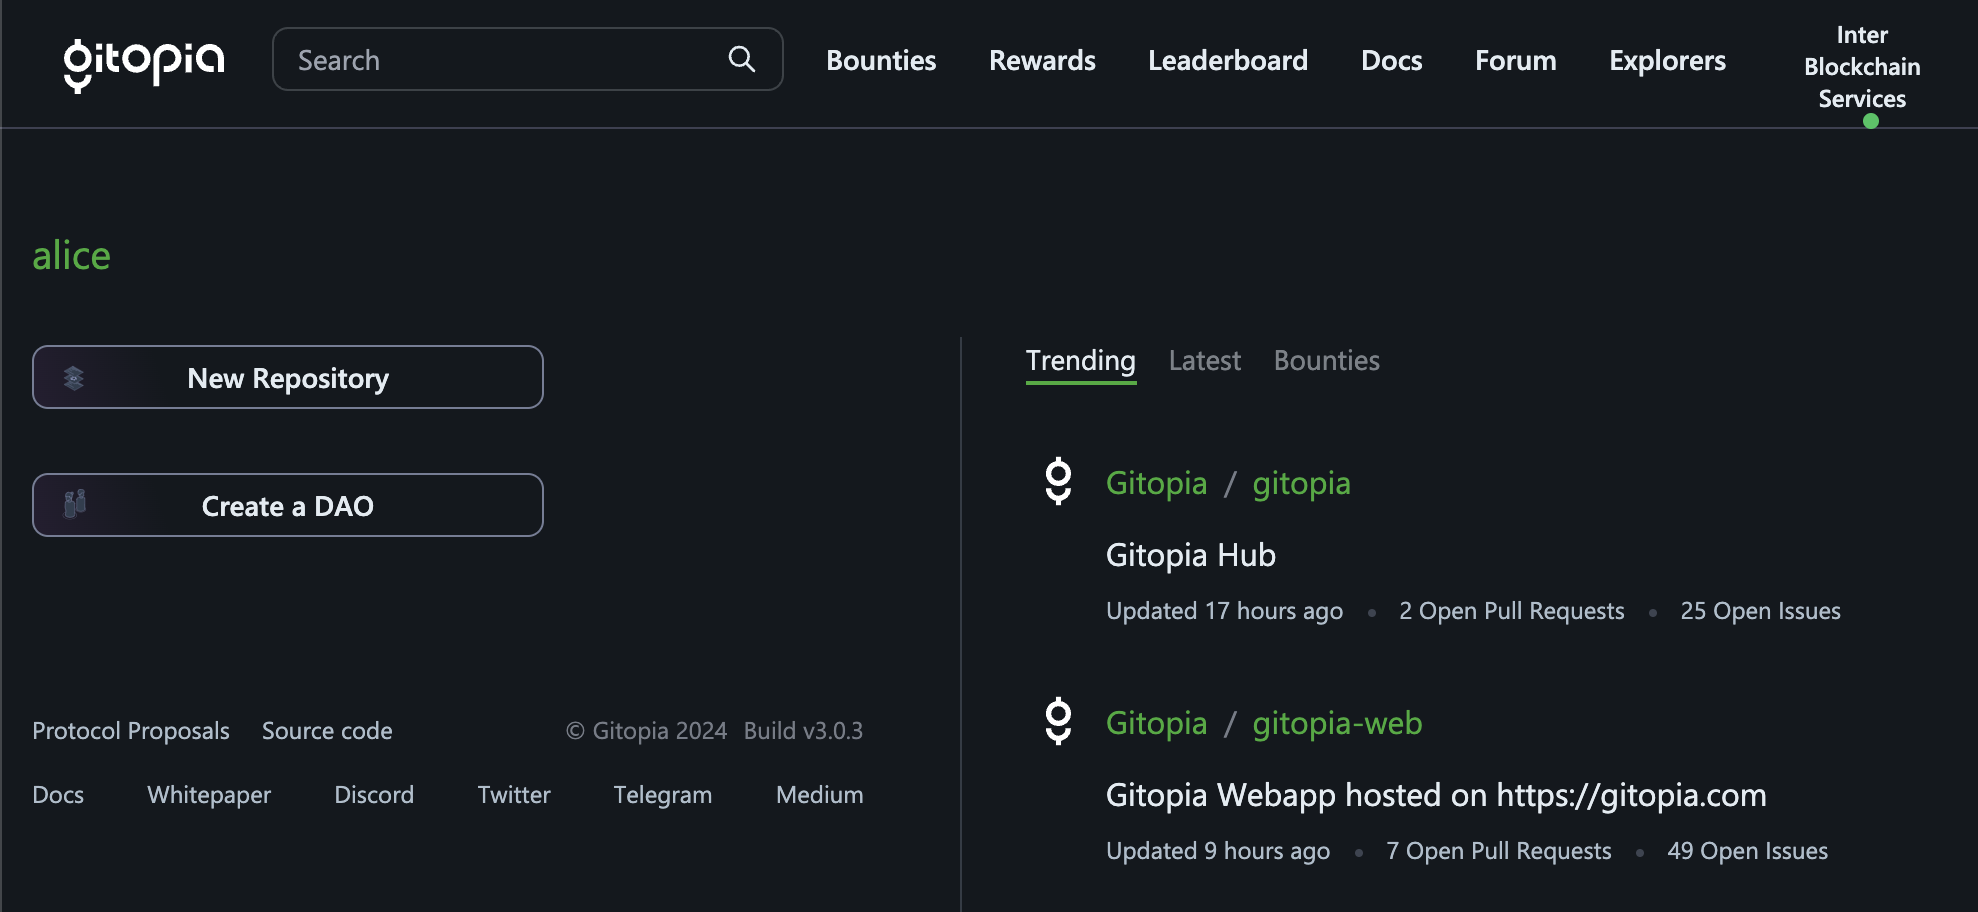Open Inter Blockchain Services
Screen dimensions: 1978x912
(x=1862, y=67)
